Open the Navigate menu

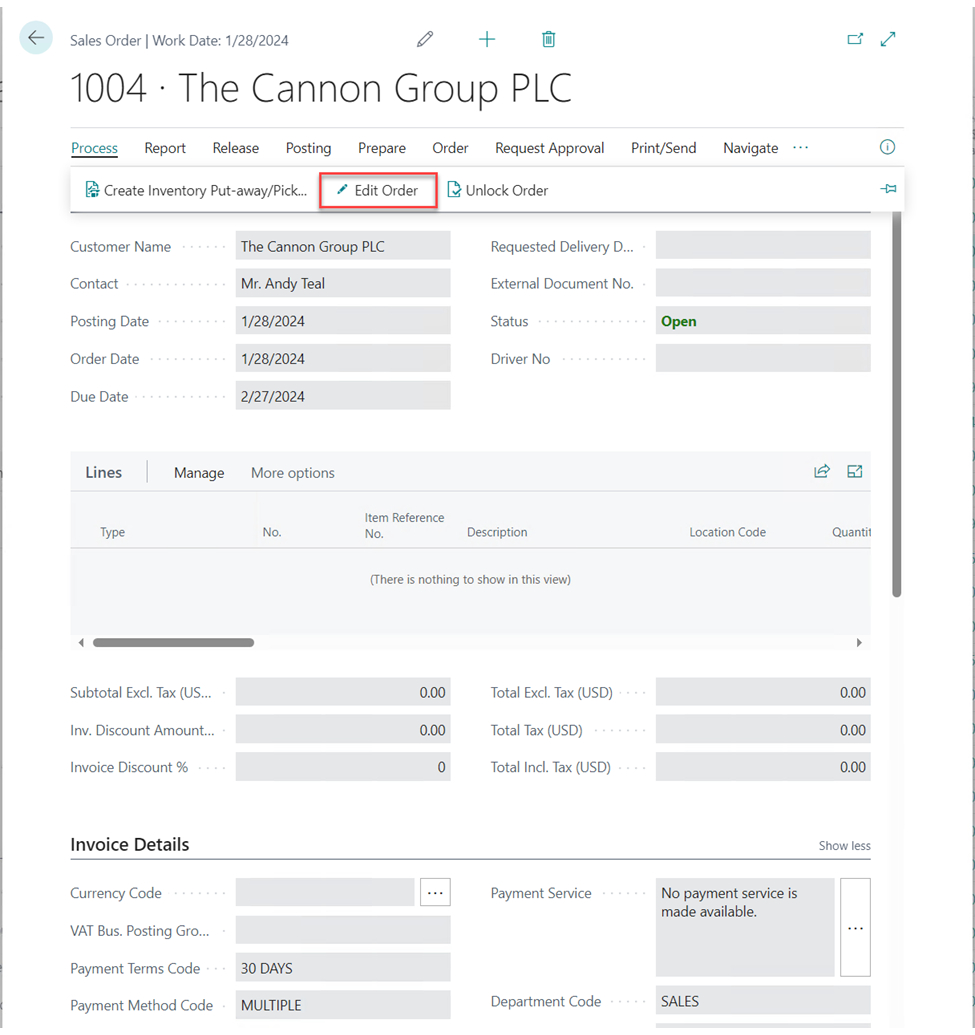751,148
